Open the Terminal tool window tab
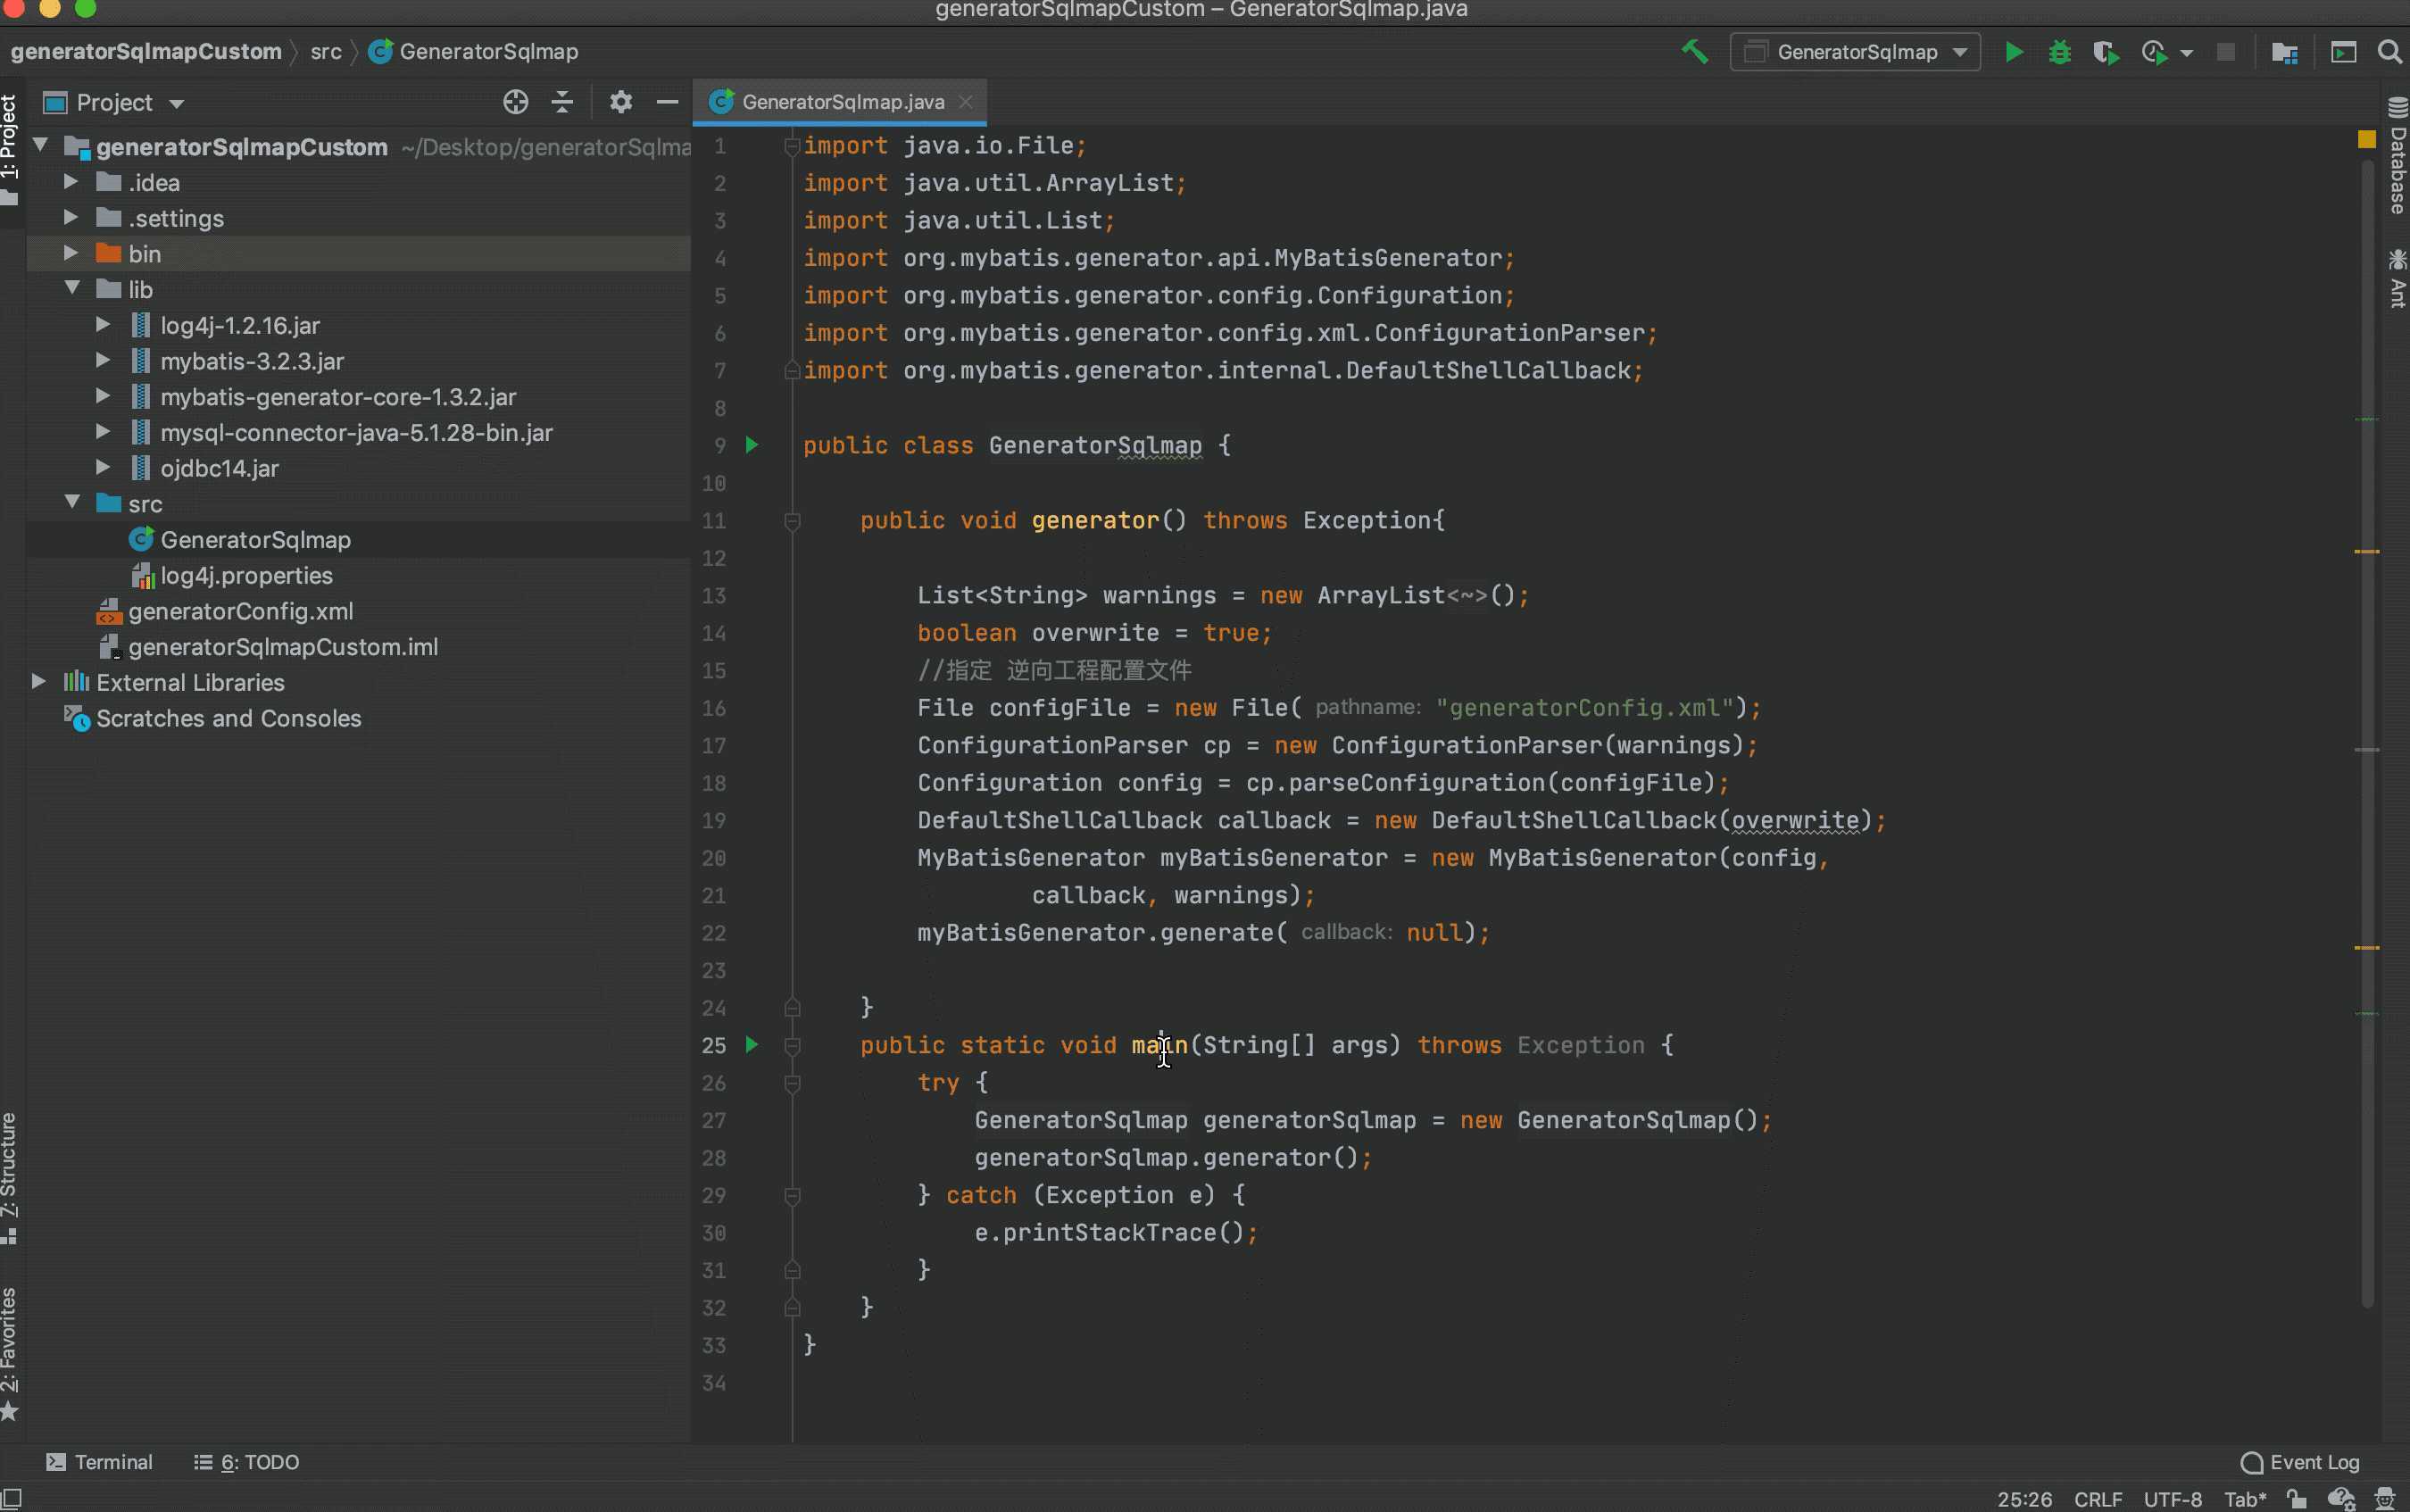 click(x=99, y=1462)
